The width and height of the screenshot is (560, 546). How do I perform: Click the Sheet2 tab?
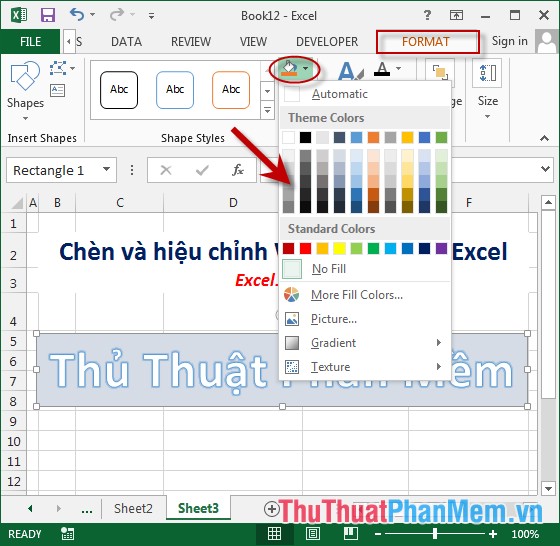(x=133, y=509)
